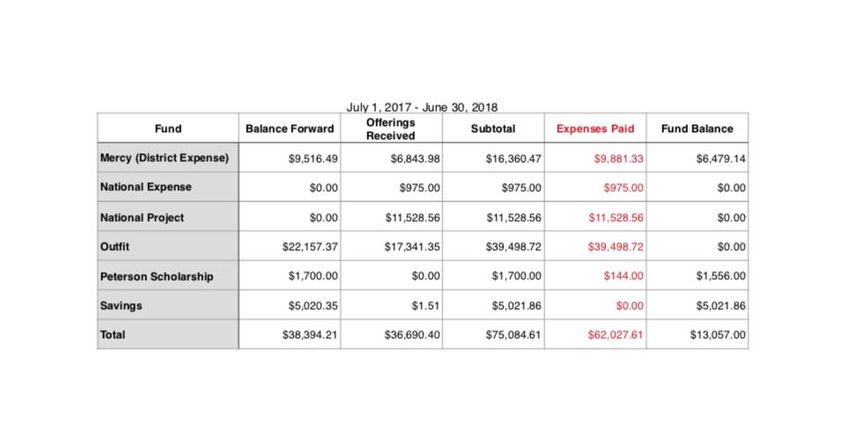Select the Fund column header cell
The width and height of the screenshot is (850, 427).
(x=168, y=128)
